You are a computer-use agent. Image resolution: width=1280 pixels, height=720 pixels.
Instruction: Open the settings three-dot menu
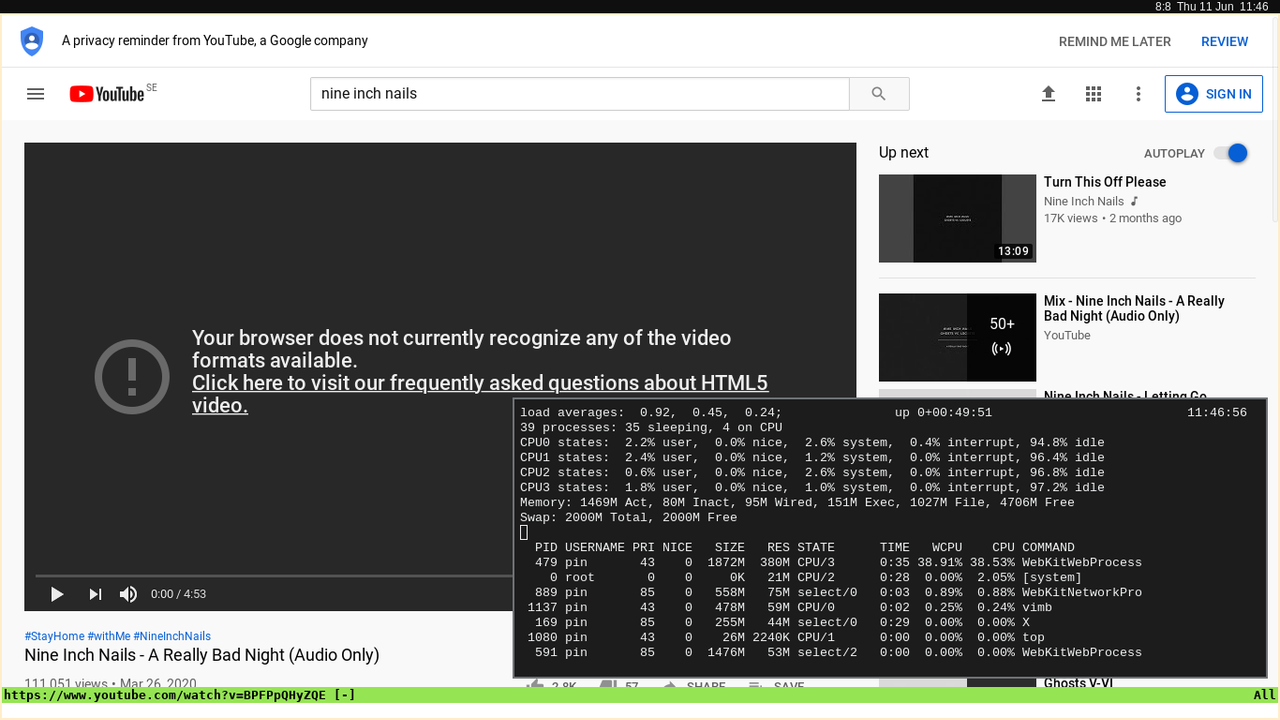tap(1138, 94)
